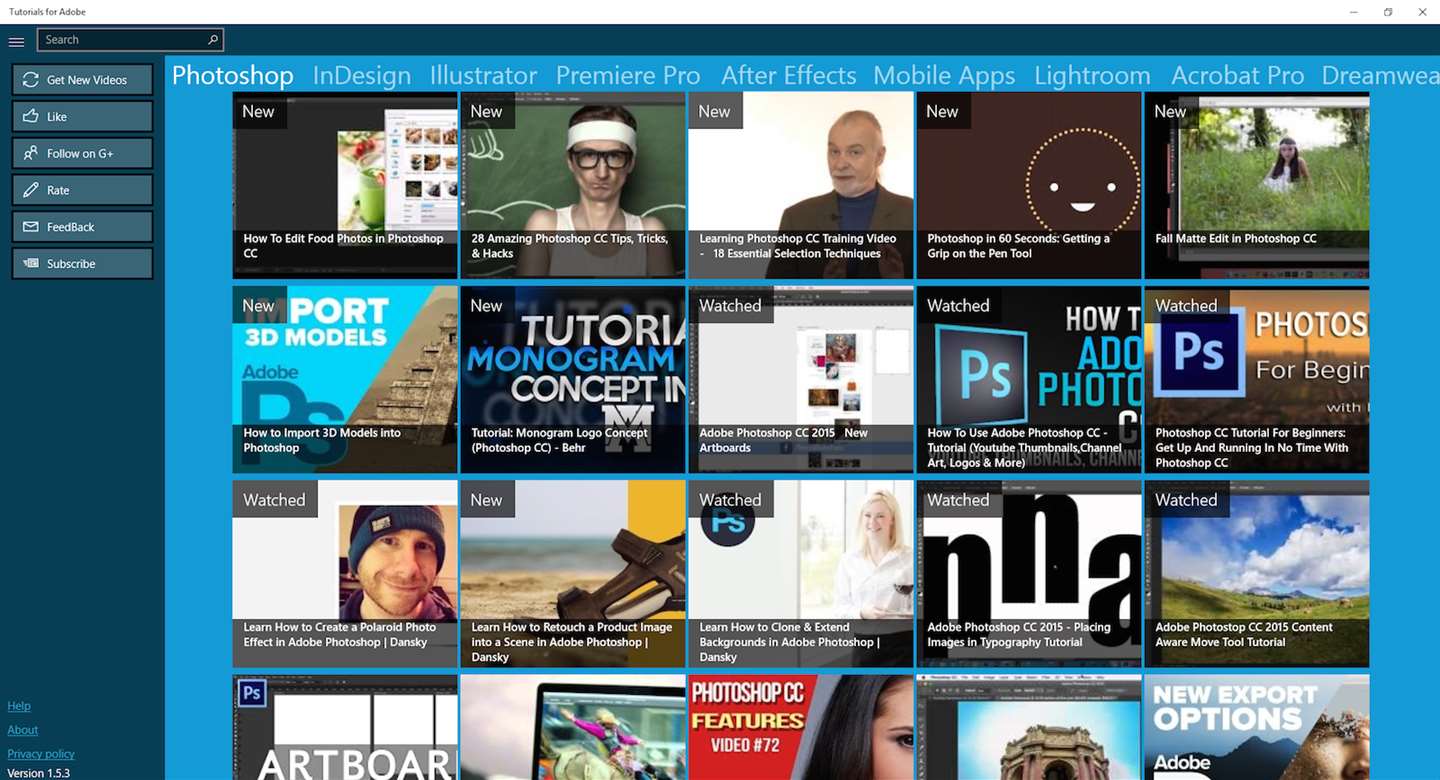The width and height of the screenshot is (1440, 780).
Task: Open Photoshop CC Tutorial For Beginners video
Action: tap(1257, 380)
